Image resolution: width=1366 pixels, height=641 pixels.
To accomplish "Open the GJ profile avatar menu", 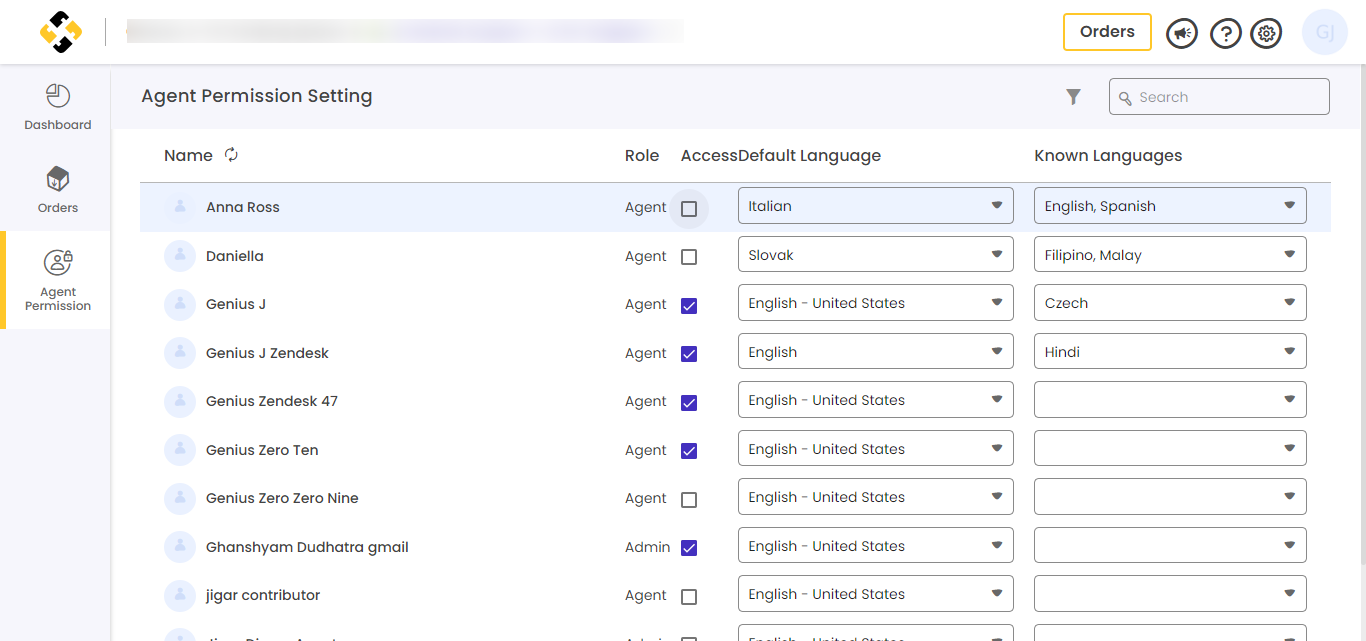I will pyautogui.click(x=1324, y=32).
